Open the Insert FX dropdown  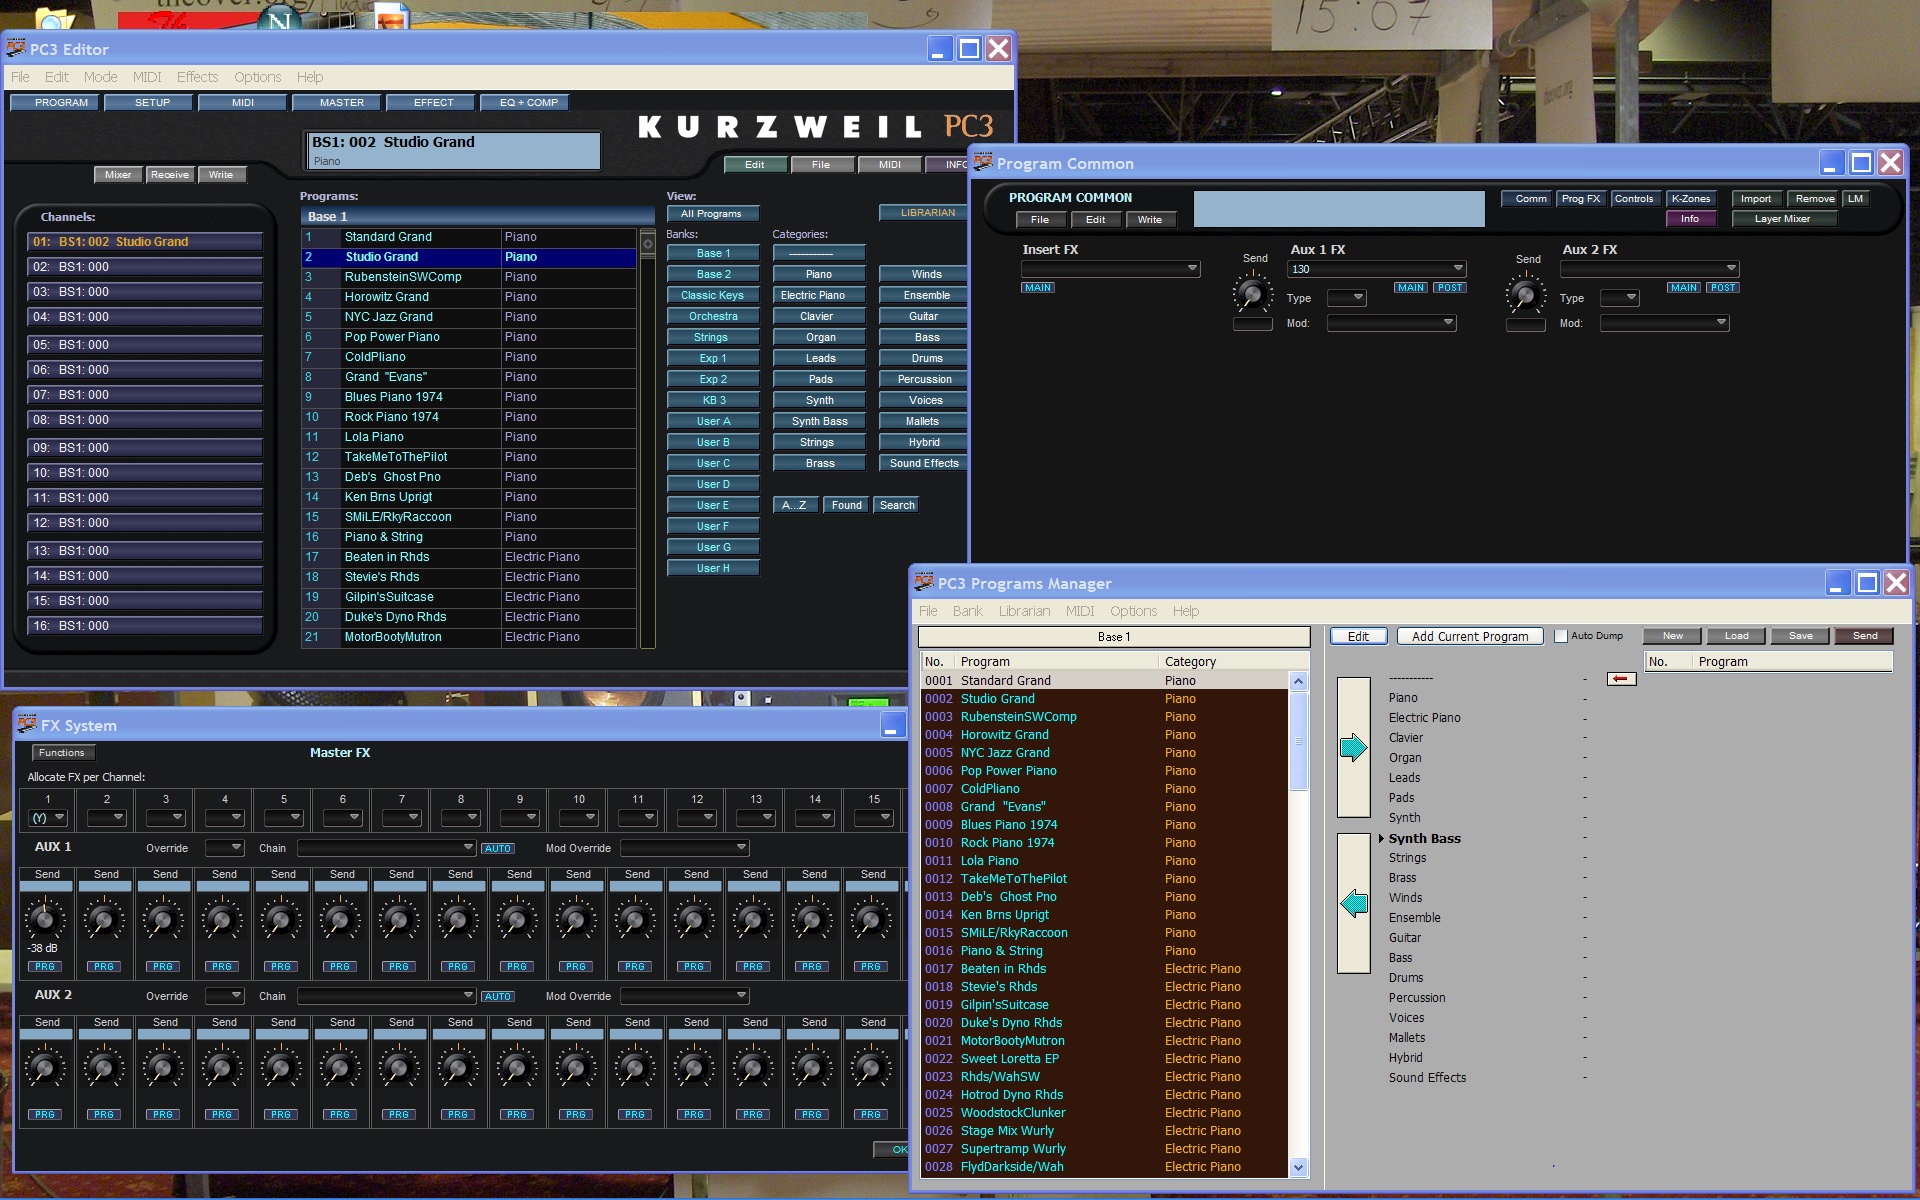click(1110, 269)
